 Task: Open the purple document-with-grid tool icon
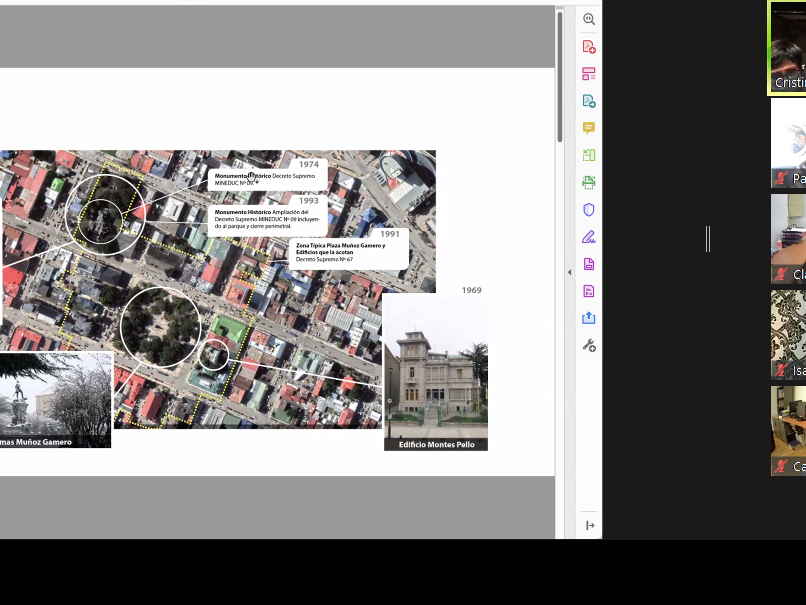(589, 291)
